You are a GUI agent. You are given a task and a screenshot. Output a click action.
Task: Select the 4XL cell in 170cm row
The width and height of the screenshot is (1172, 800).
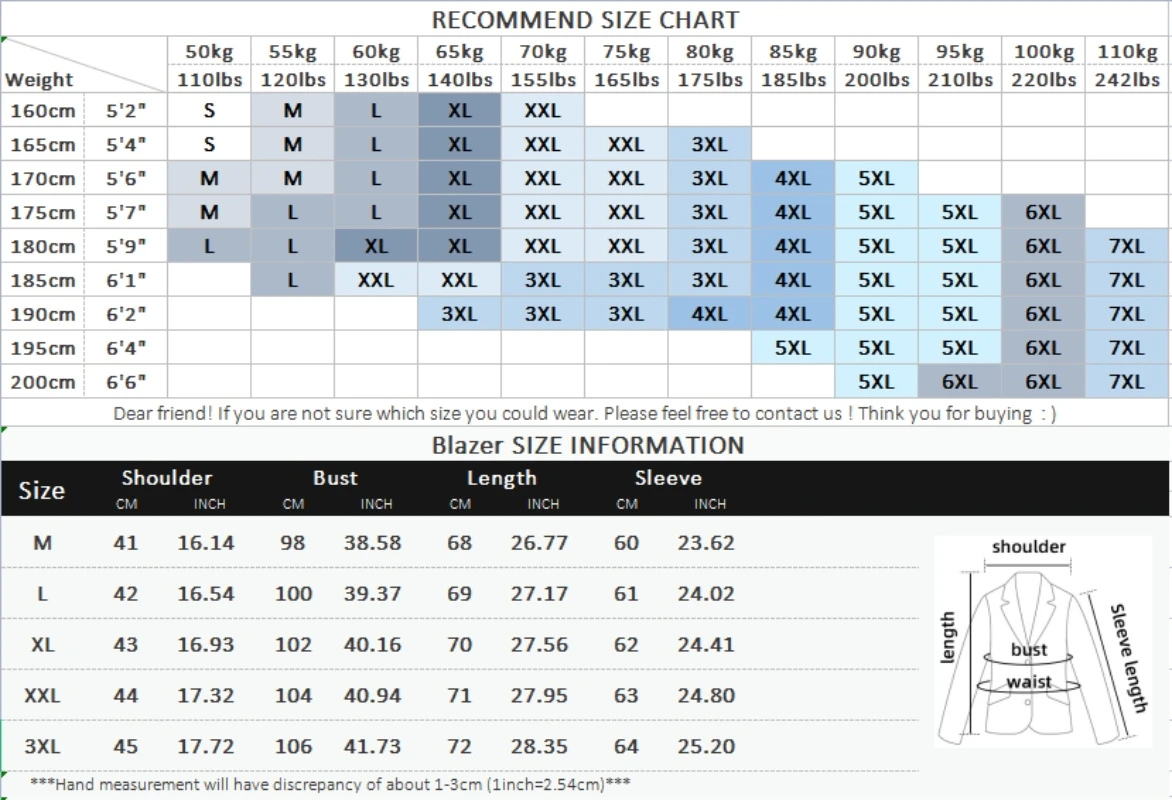click(x=793, y=179)
